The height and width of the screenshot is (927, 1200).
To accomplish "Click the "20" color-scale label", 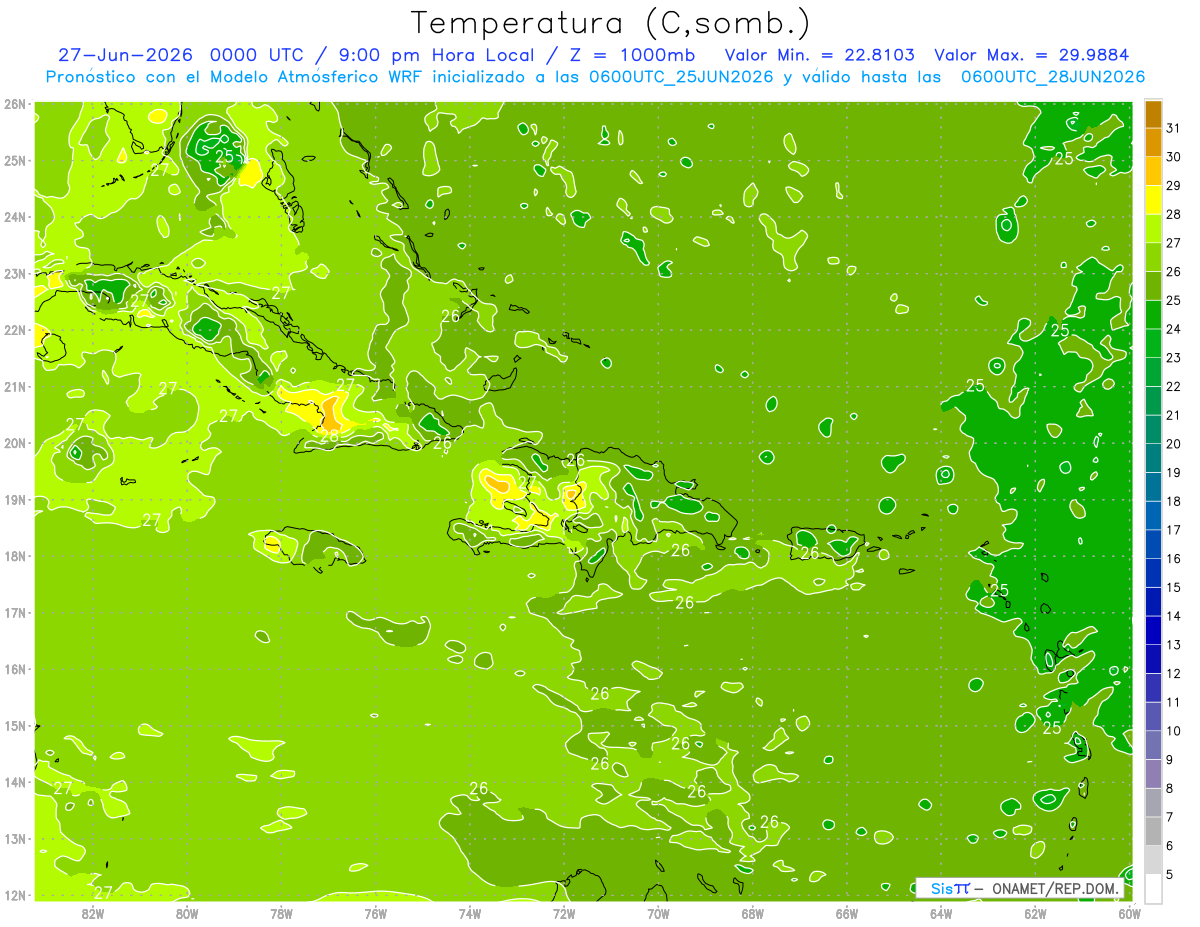I will pyautogui.click(x=1174, y=444).
